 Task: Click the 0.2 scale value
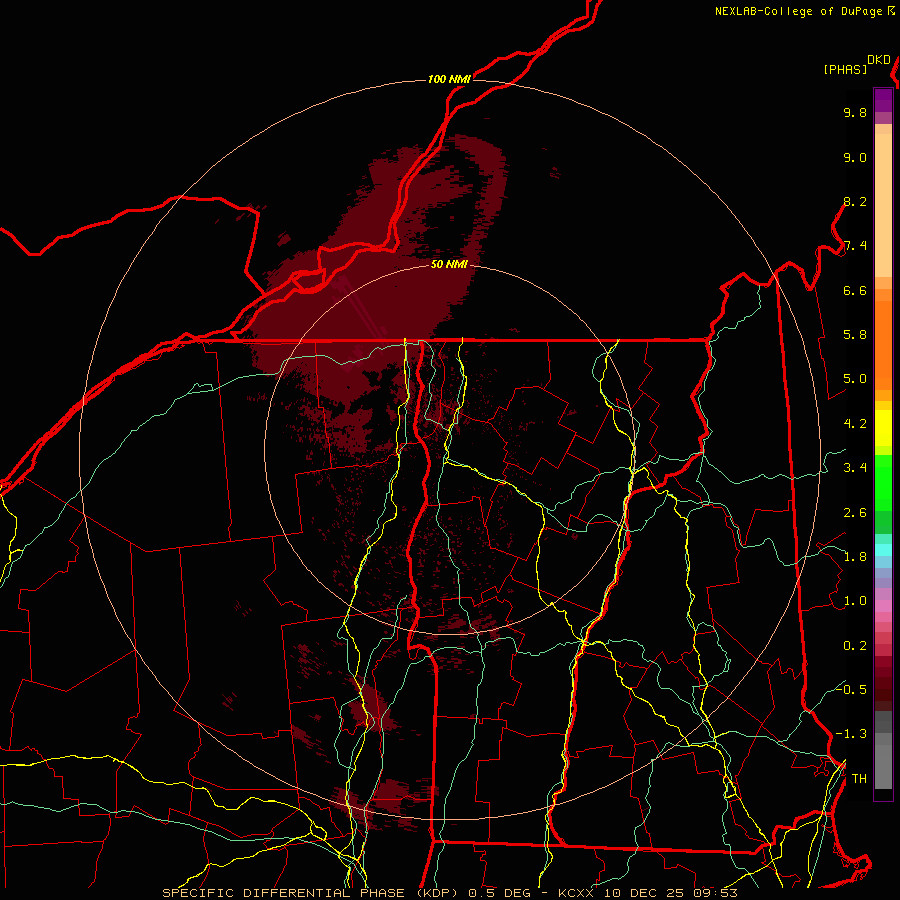855,646
